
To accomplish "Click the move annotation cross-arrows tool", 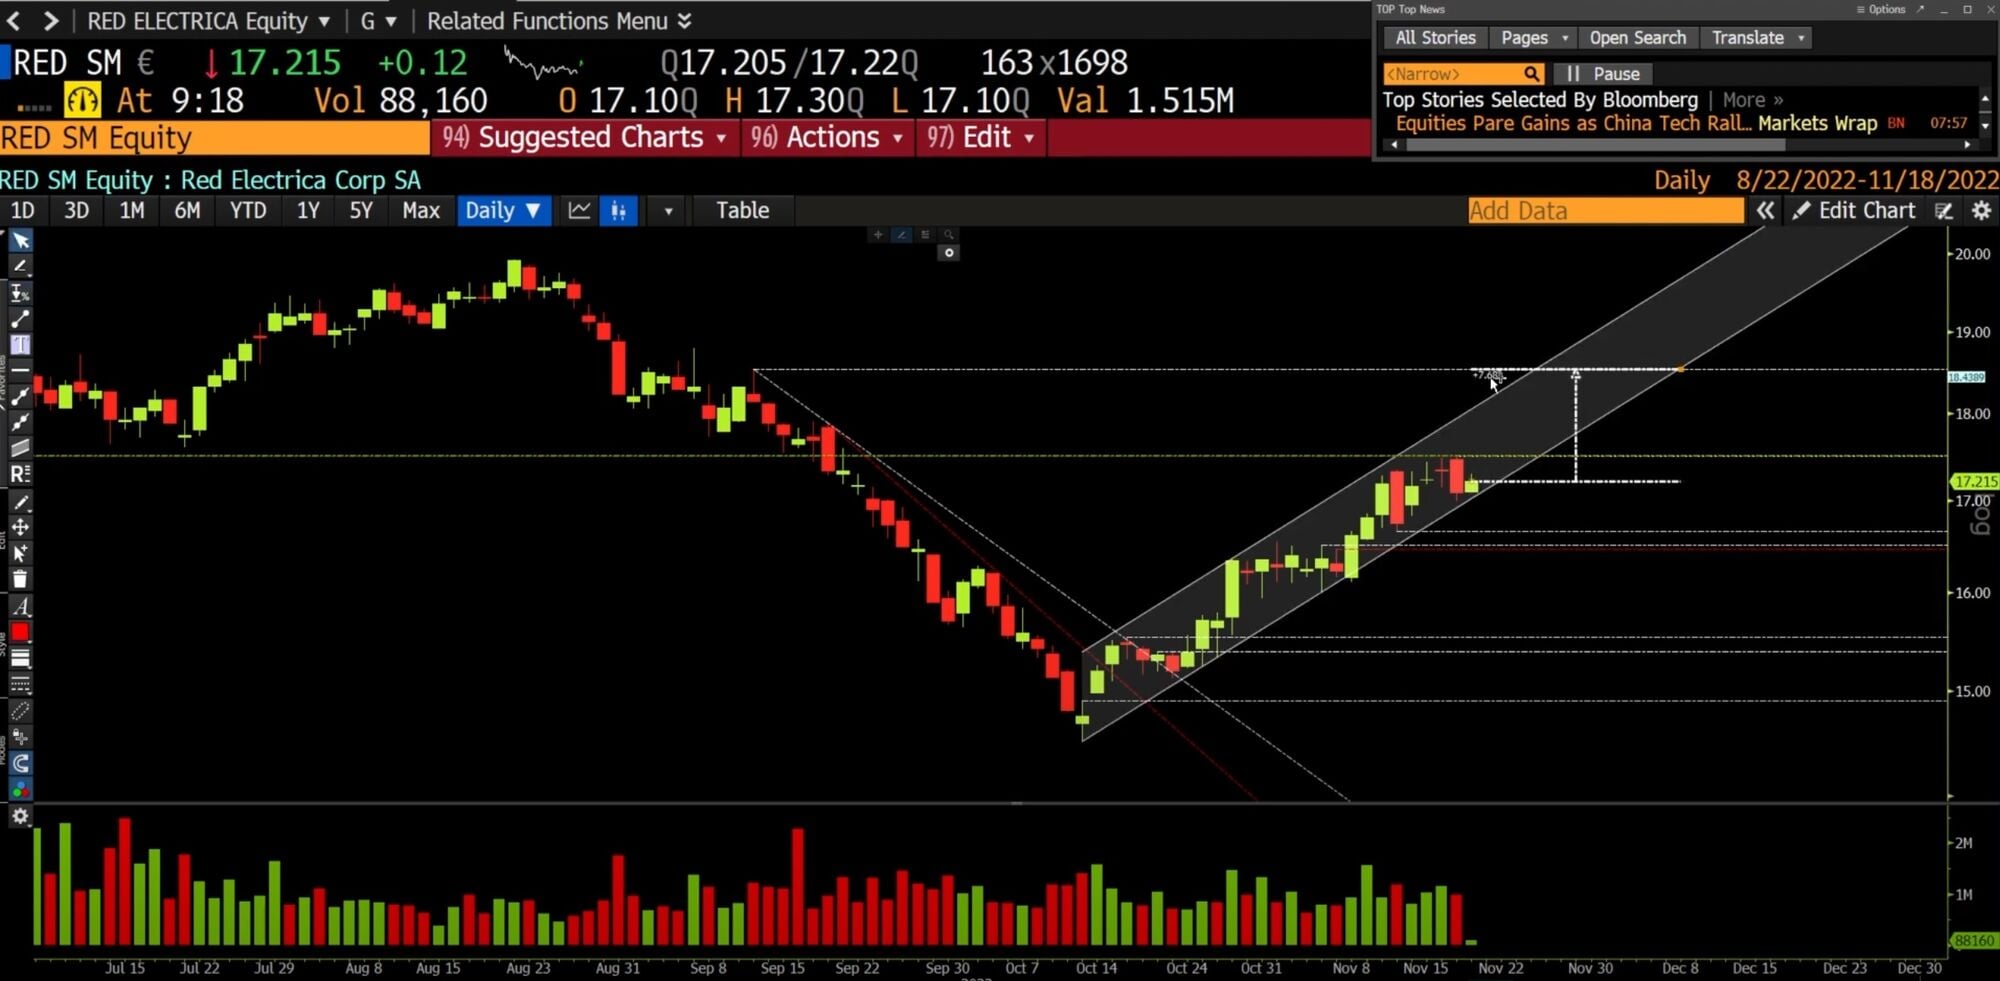I will pyautogui.click(x=20, y=527).
